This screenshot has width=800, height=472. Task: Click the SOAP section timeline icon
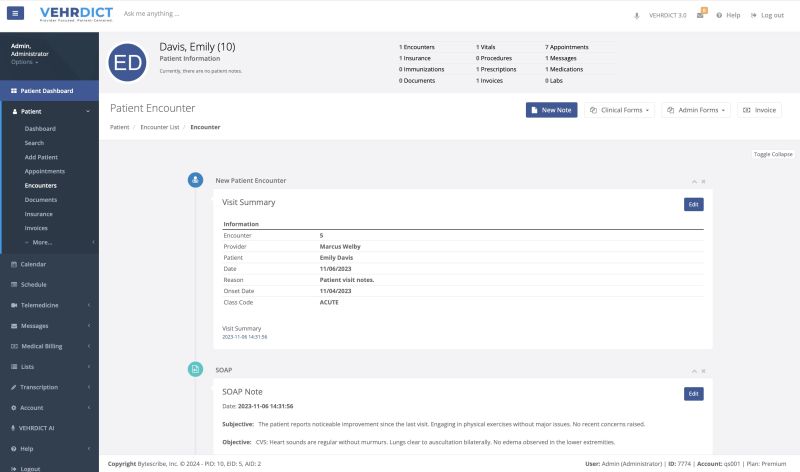click(195, 369)
